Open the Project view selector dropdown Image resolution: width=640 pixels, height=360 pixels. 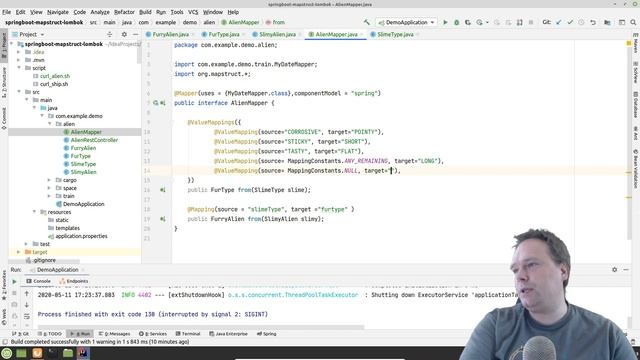click(29, 34)
